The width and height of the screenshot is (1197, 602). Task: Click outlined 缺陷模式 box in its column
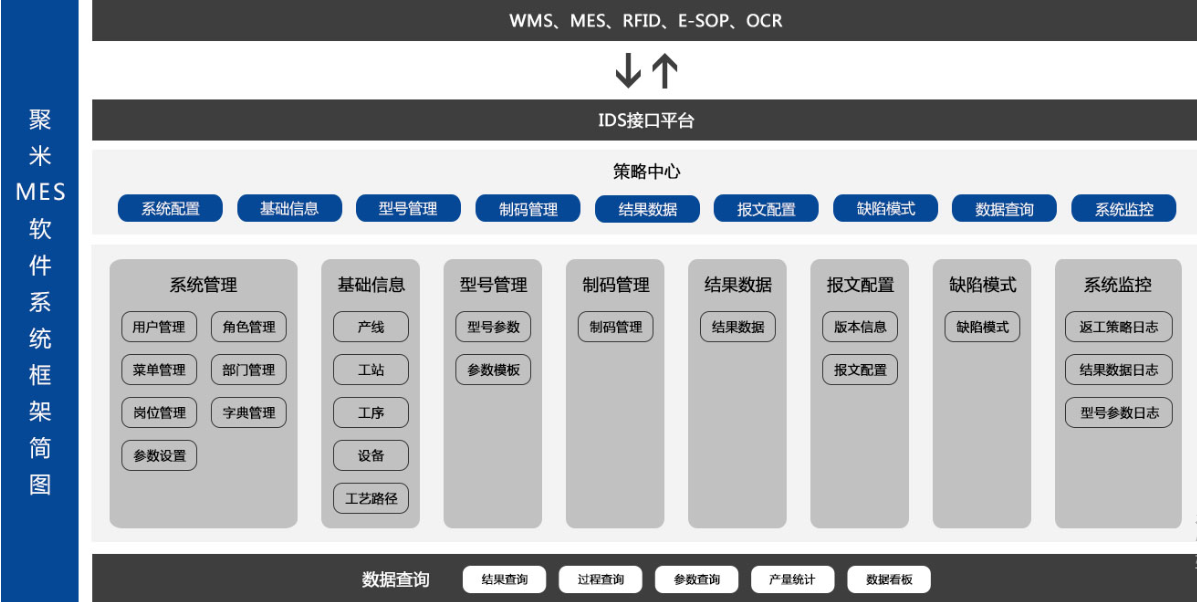pyautogui.click(x=982, y=327)
